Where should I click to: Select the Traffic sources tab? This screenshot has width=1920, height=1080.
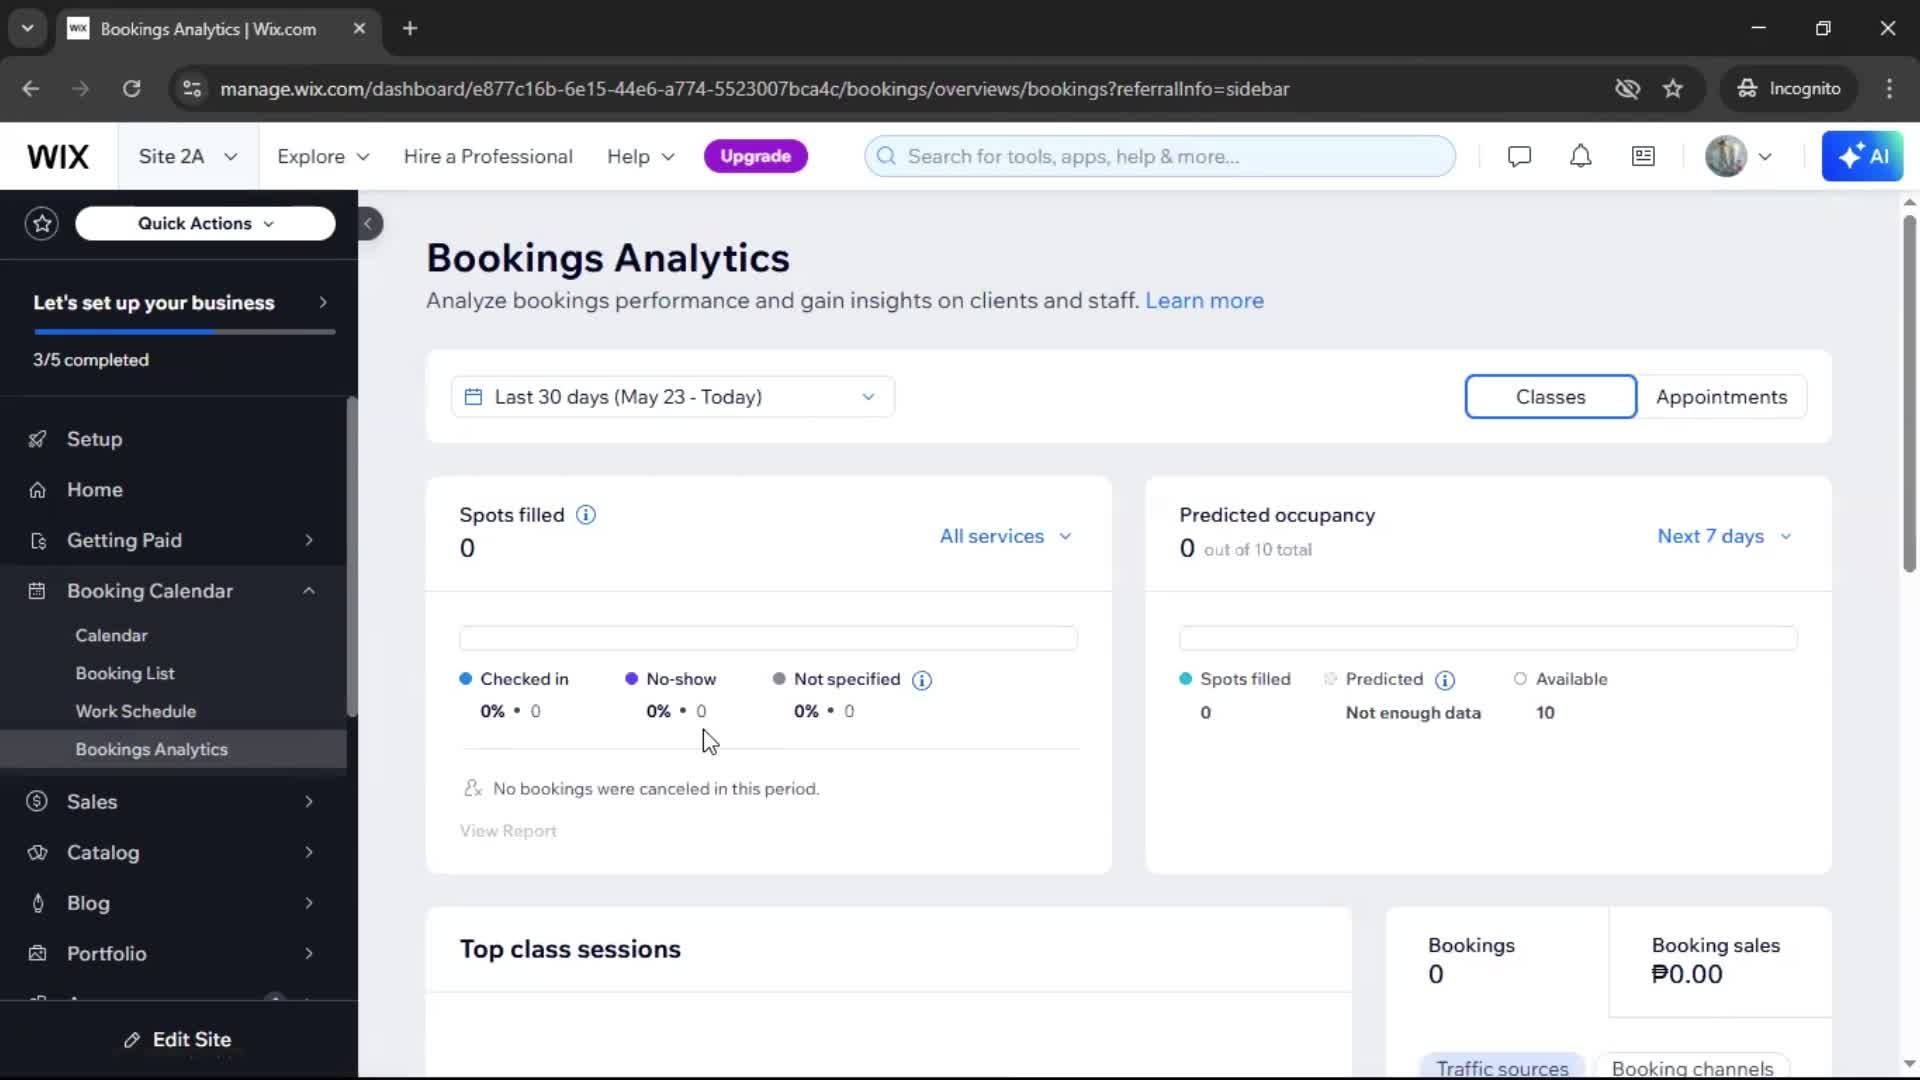tap(1502, 1067)
